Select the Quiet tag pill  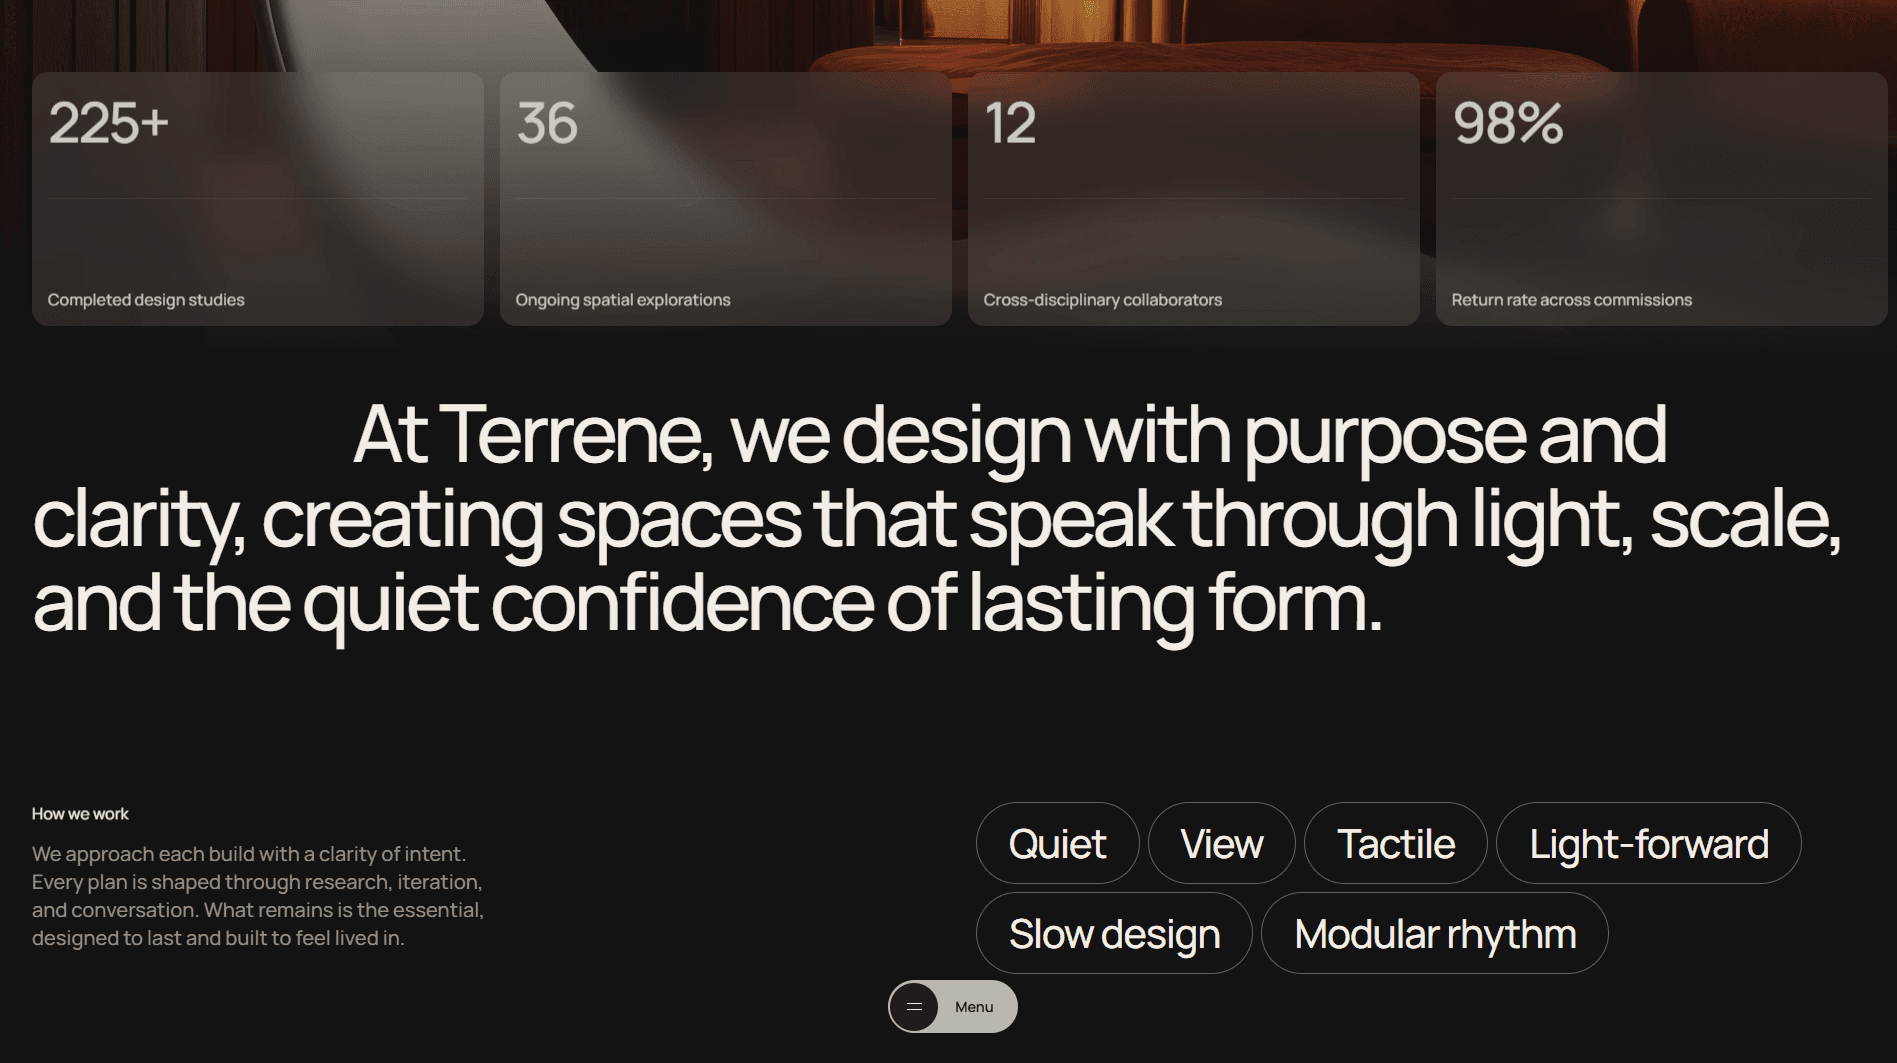[x=1057, y=844]
